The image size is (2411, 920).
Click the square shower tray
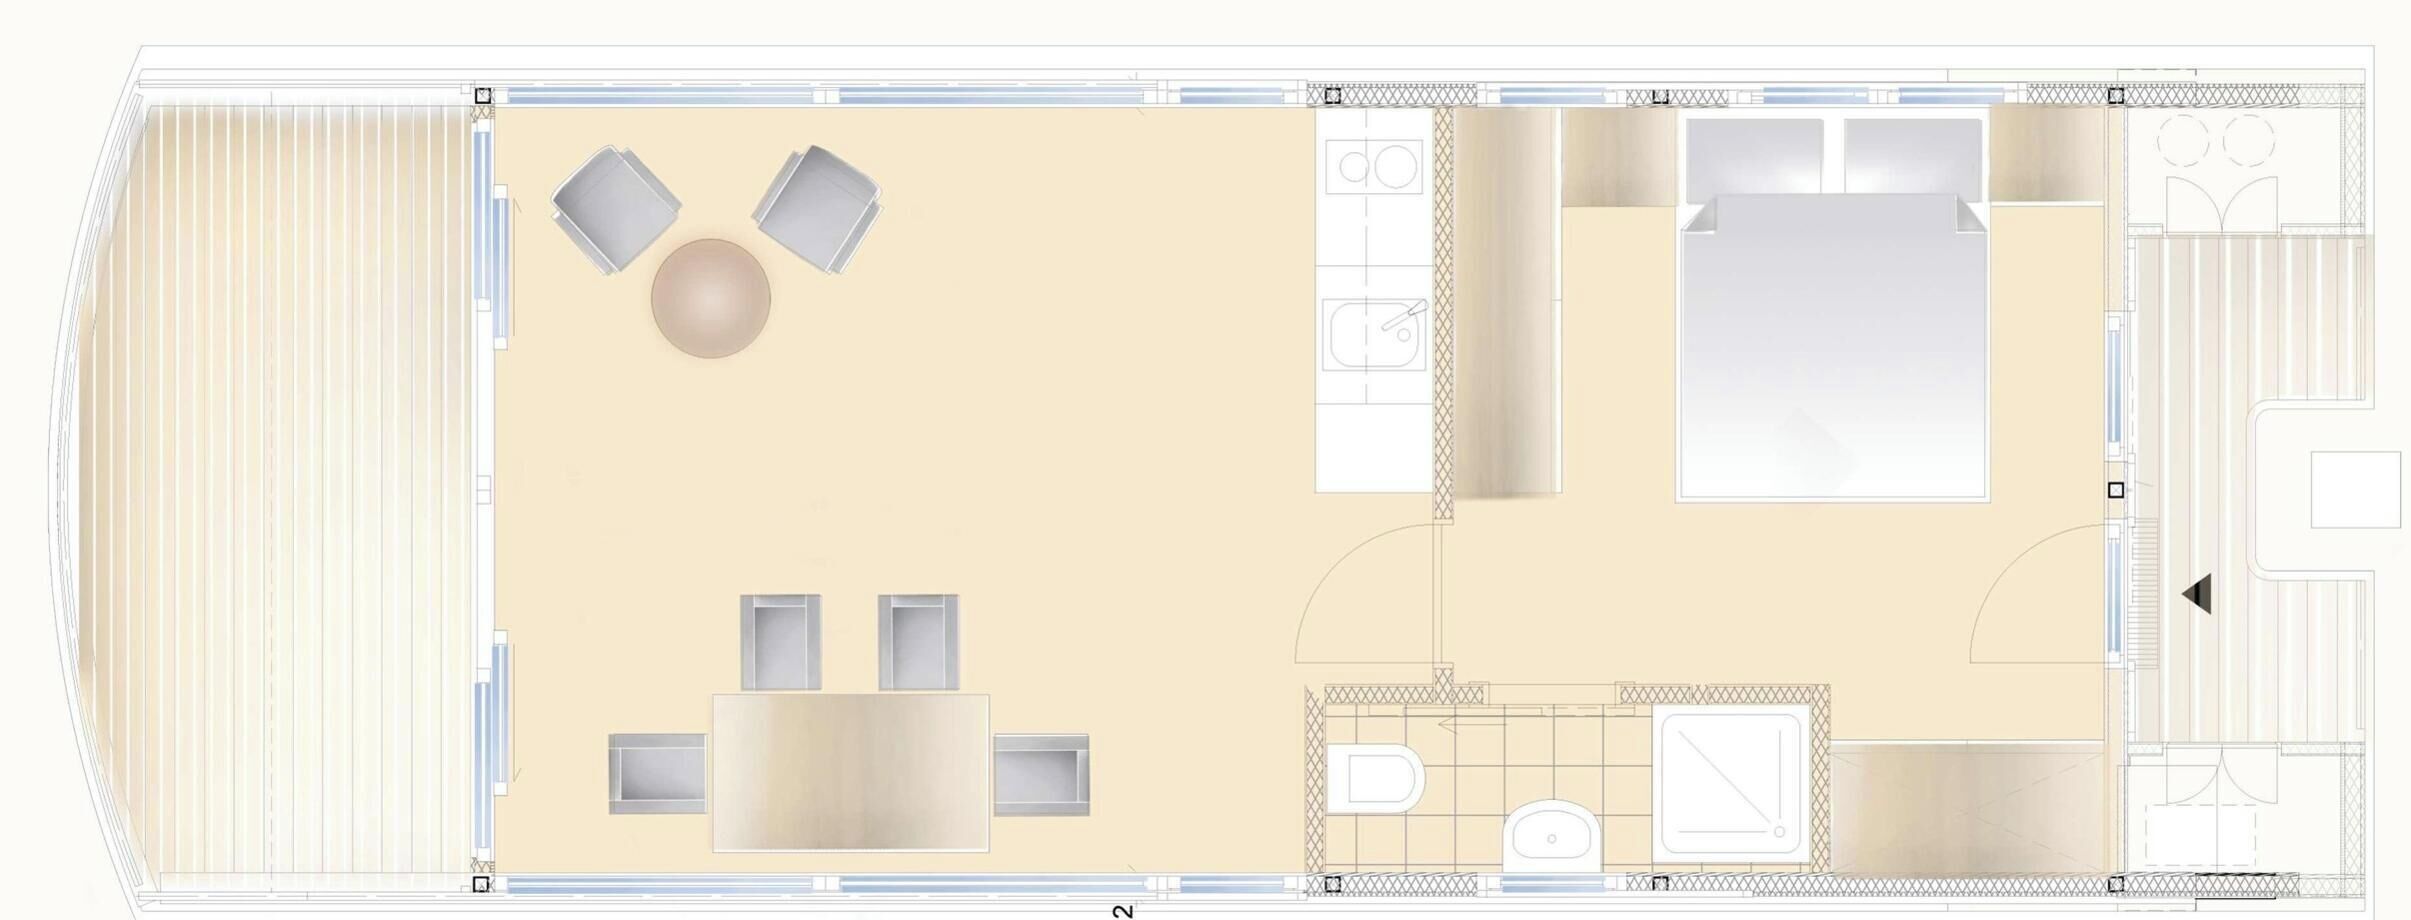1732,783
